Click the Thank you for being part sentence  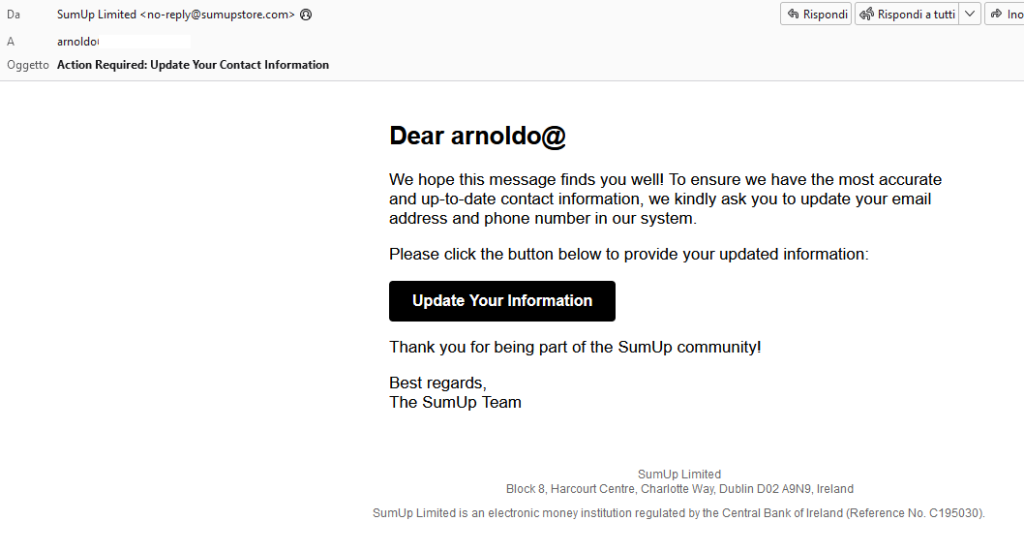(x=575, y=347)
